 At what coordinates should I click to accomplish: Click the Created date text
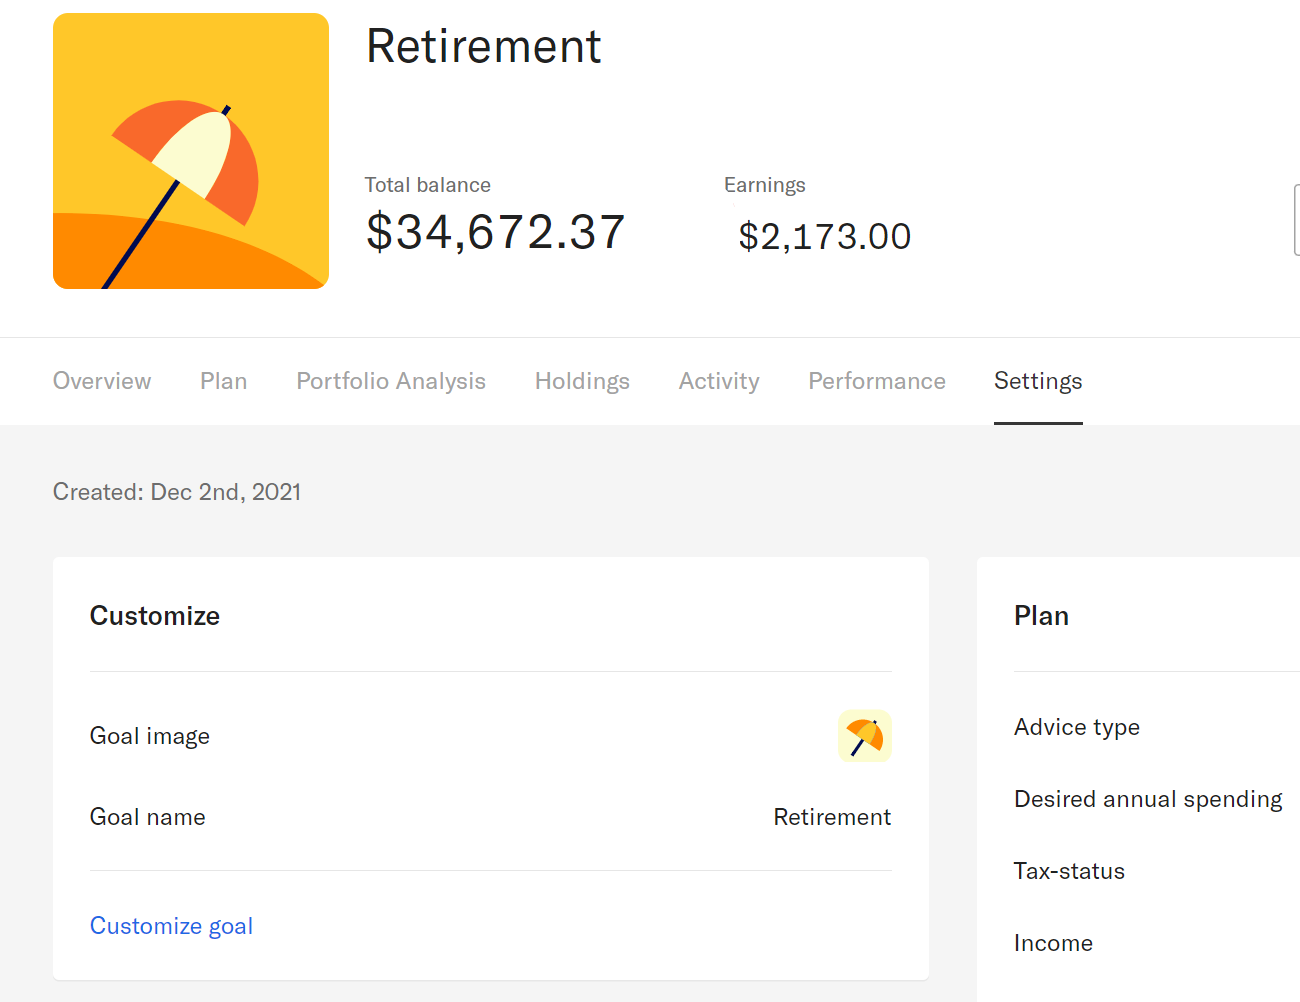point(176,491)
